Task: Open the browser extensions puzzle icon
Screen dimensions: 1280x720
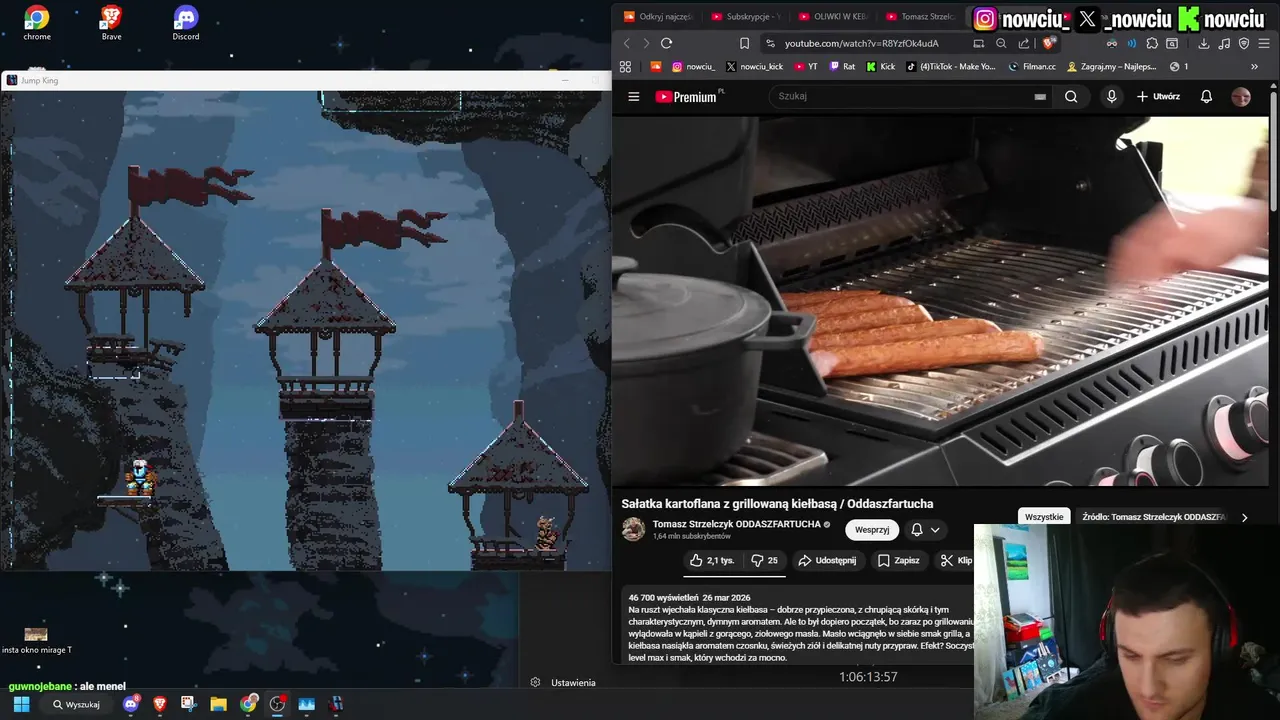Action: tap(1152, 43)
